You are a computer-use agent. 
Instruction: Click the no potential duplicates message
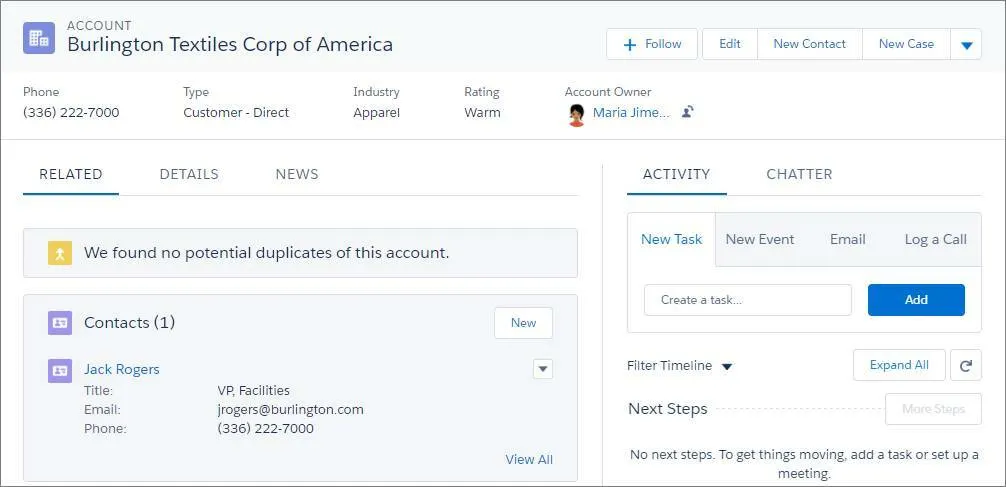coord(266,253)
